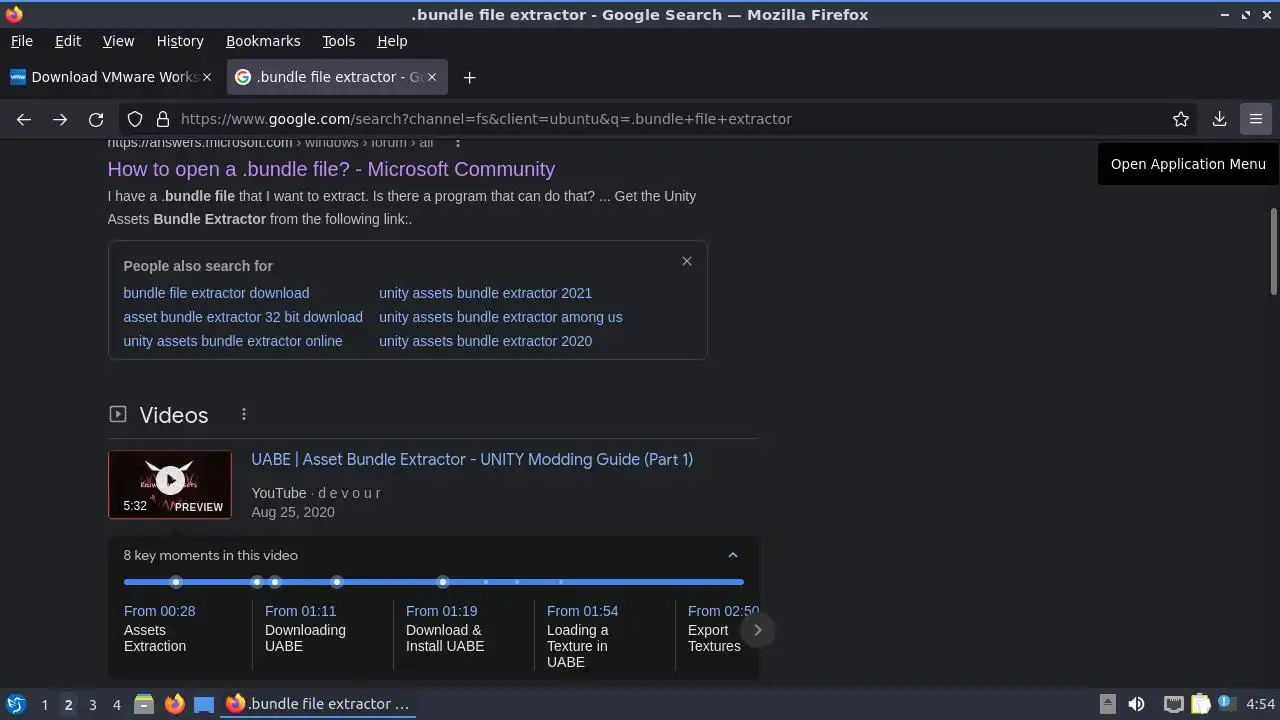Open the system start menu icon
This screenshot has width=1280, height=720.
pos(15,704)
